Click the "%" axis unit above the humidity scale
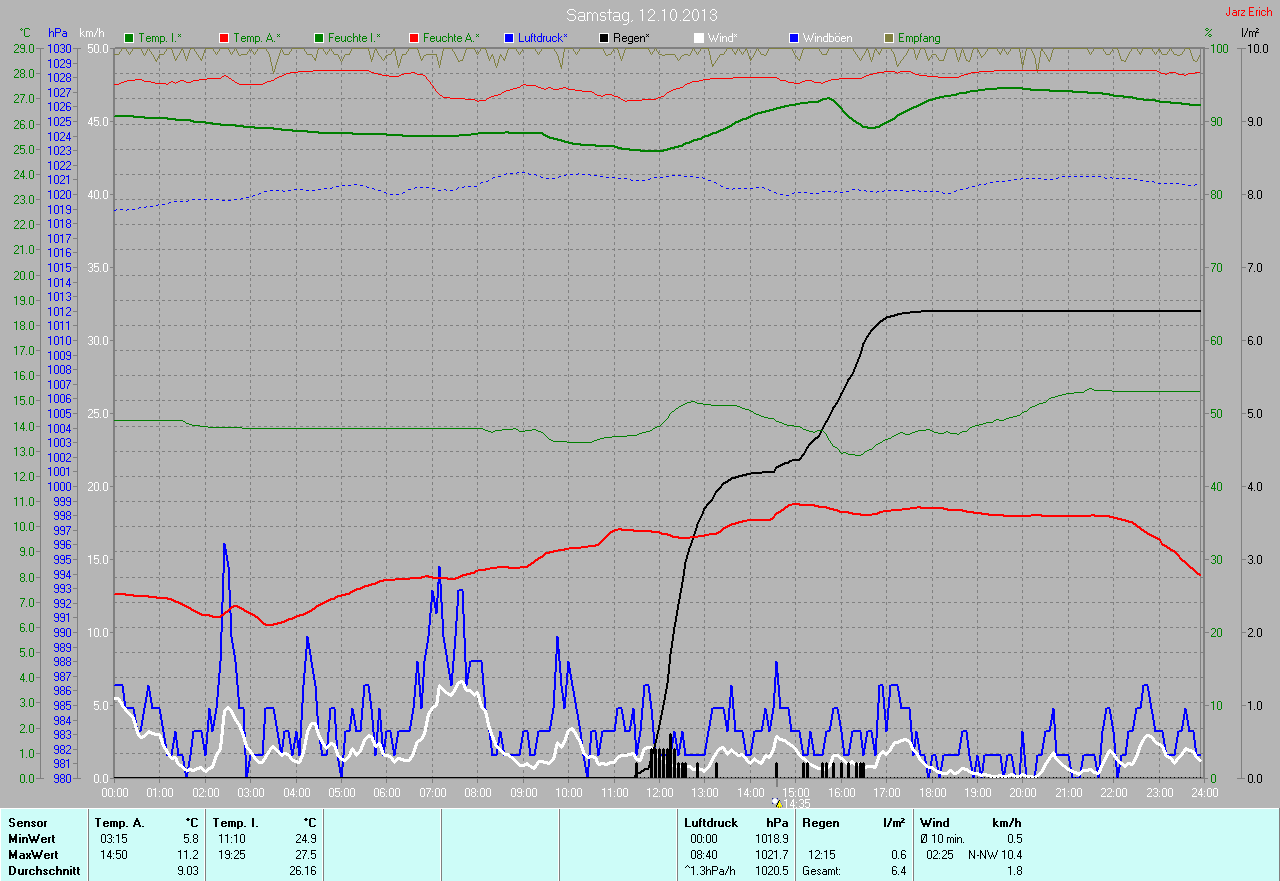The height and width of the screenshot is (881, 1280). click(1208, 33)
